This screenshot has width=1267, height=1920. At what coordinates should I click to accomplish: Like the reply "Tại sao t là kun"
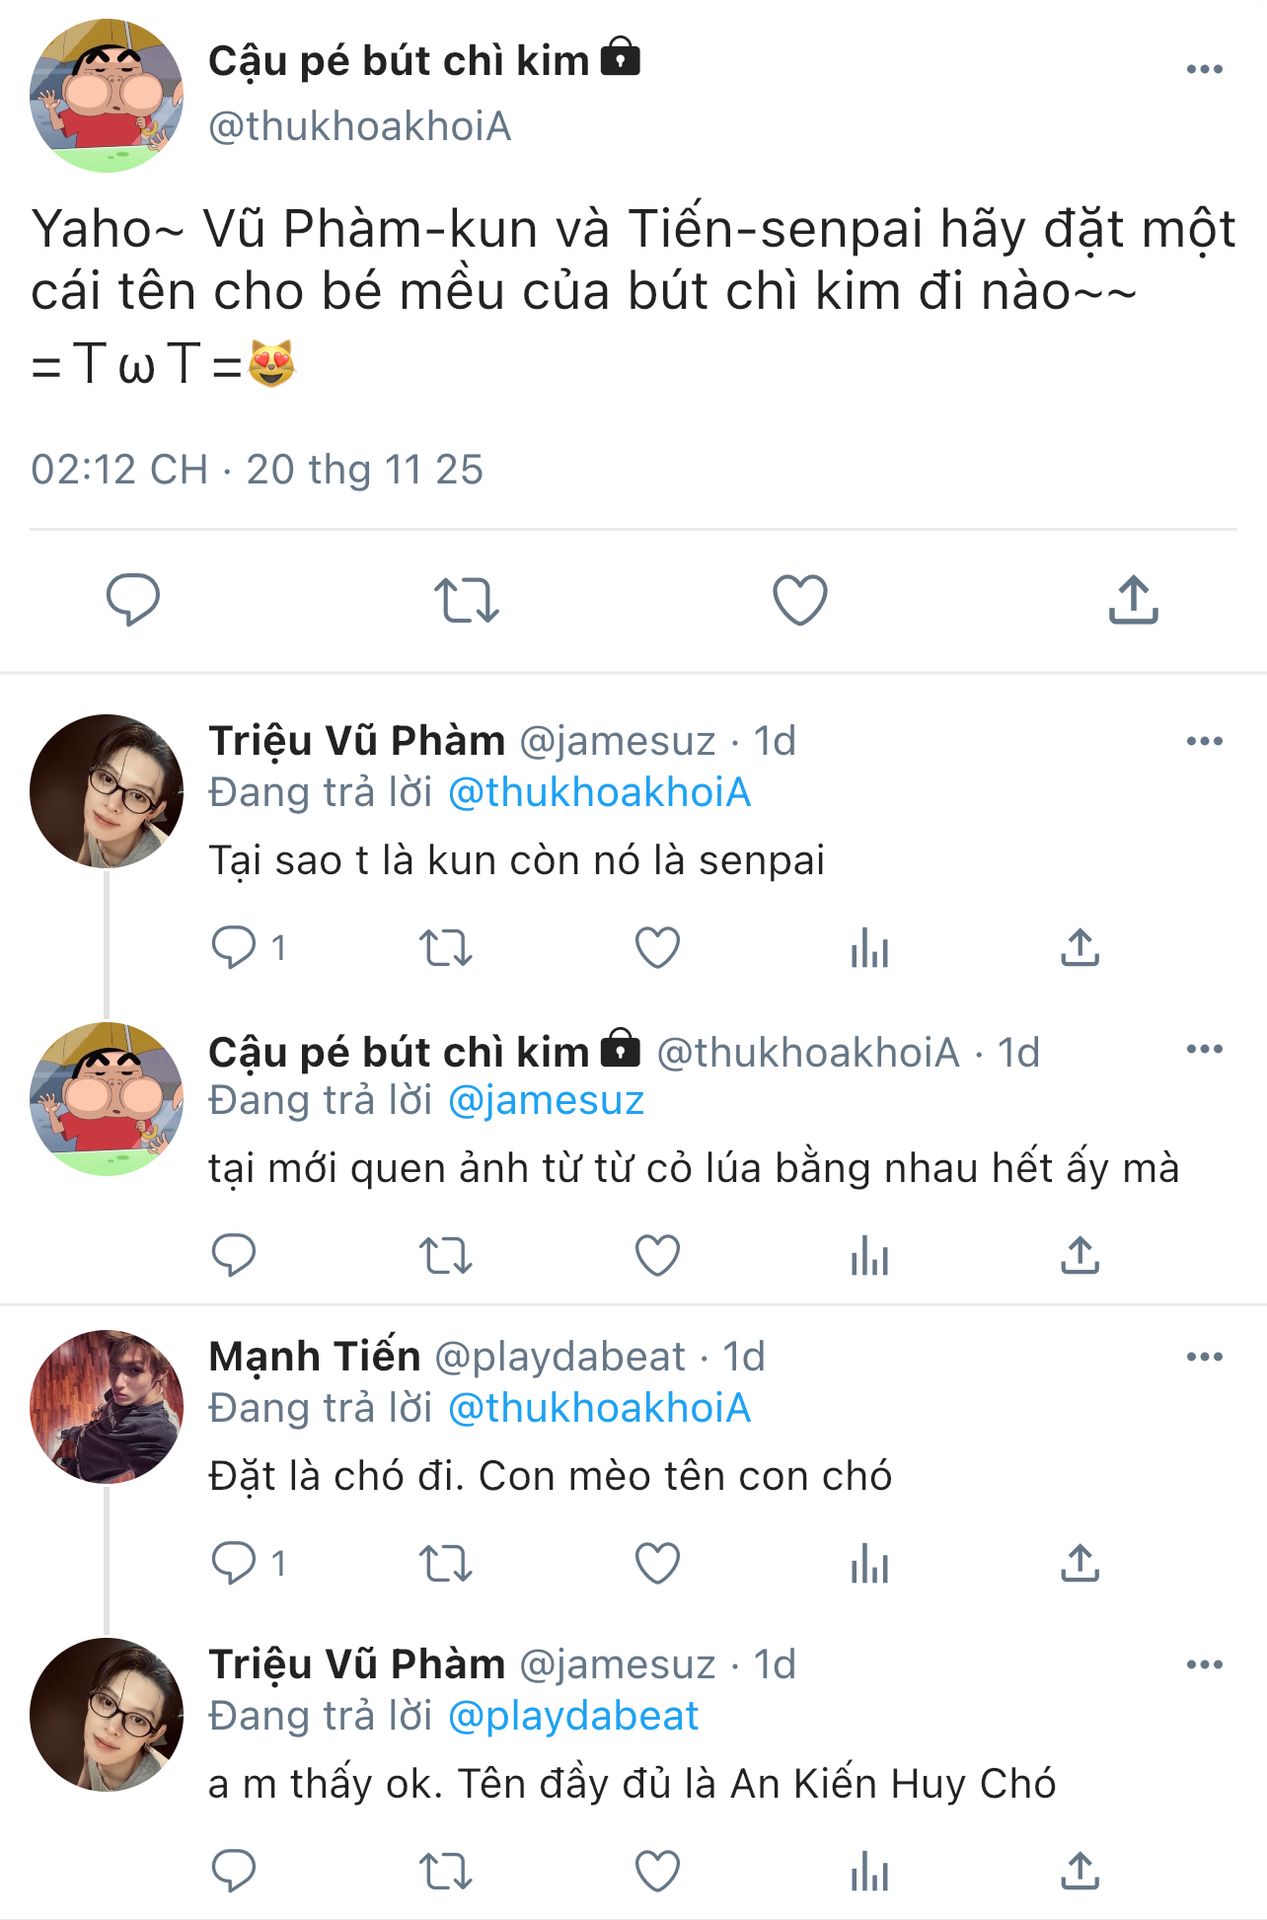658,947
